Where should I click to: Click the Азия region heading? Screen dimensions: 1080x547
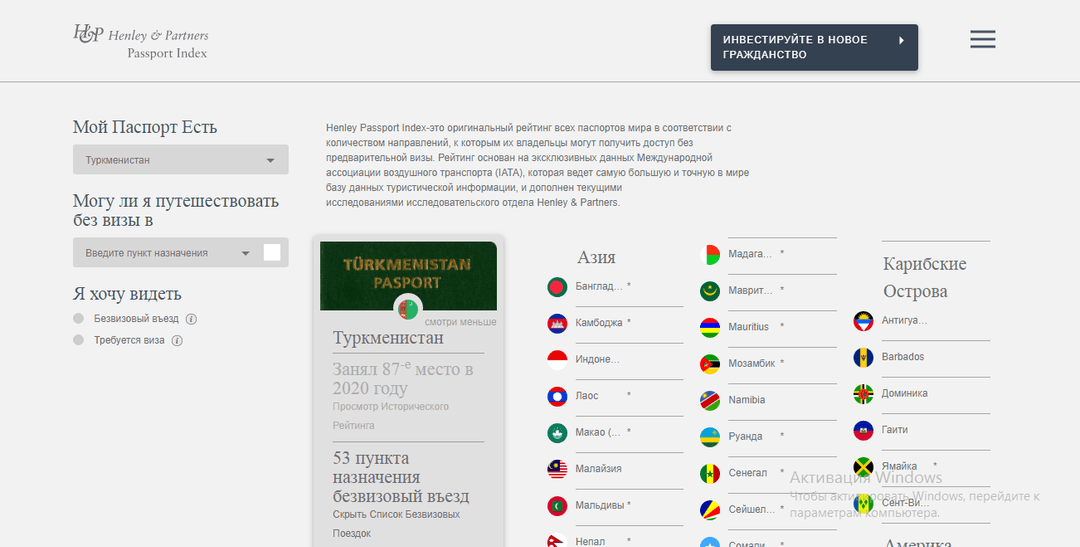click(596, 257)
